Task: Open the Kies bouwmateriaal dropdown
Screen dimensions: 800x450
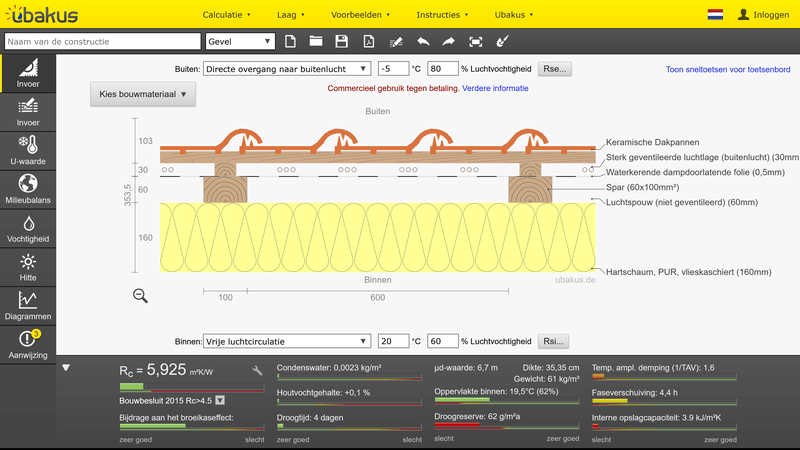Action: click(x=143, y=94)
